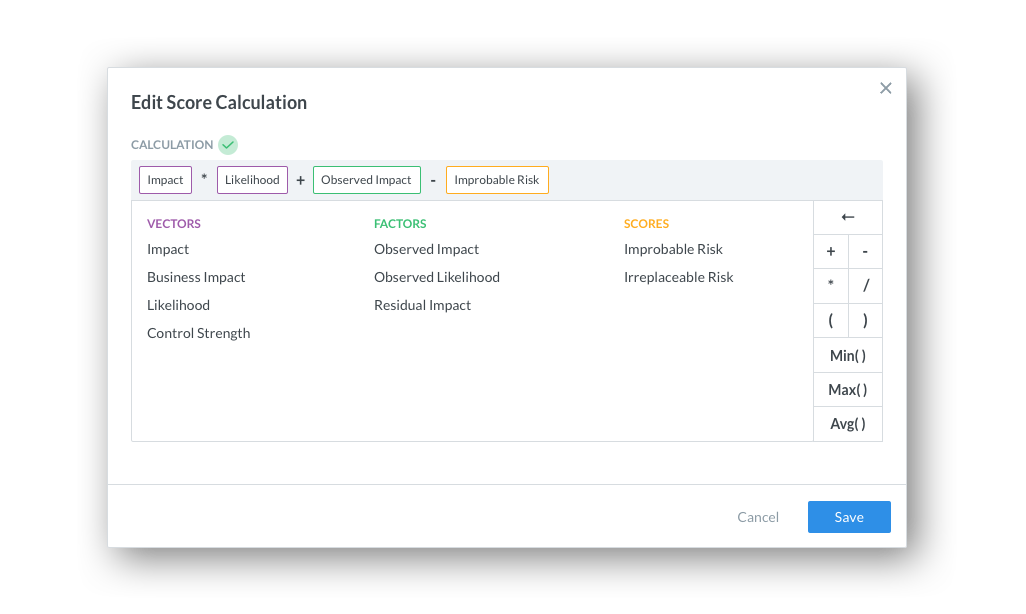The image size is (1026, 614).
Task: Add Residual Impact factor
Action: pos(422,305)
